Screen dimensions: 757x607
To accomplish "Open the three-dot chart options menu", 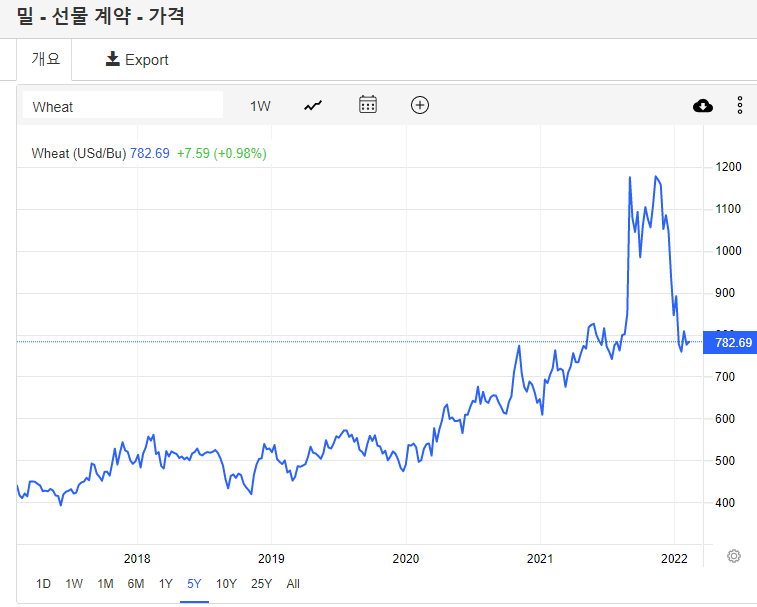I will click(x=740, y=105).
